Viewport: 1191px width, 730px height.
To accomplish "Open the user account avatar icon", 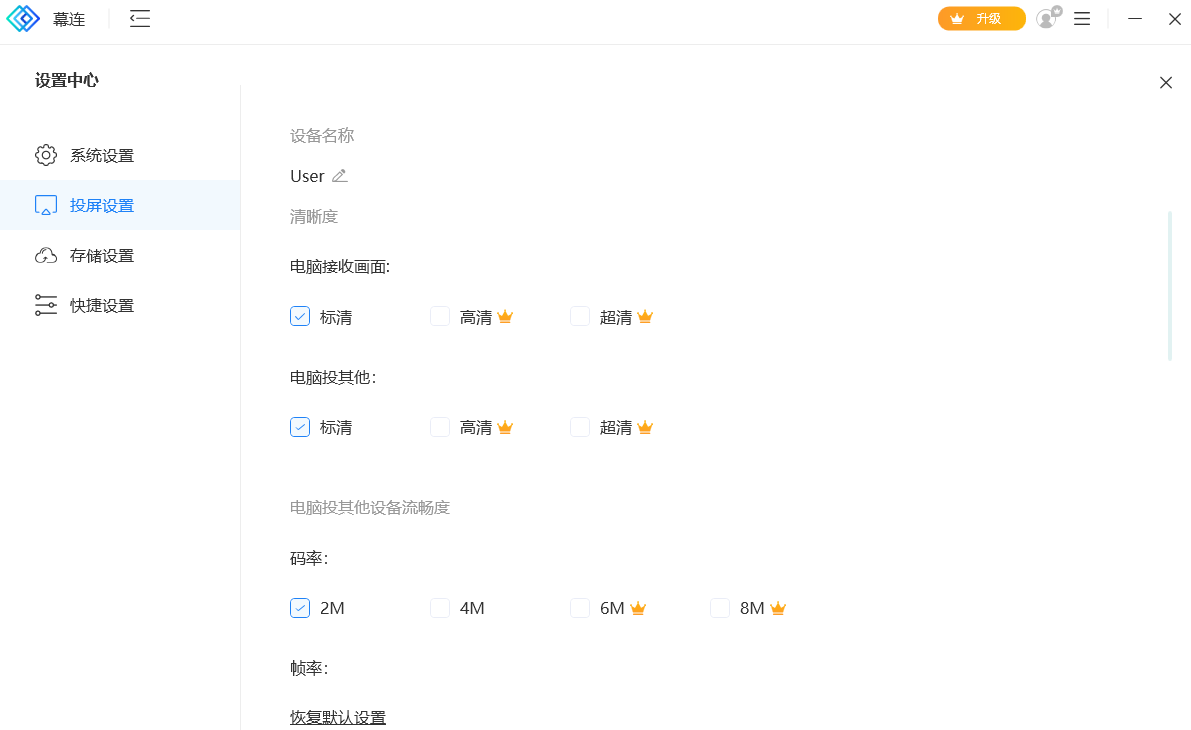I will (1048, 17).
